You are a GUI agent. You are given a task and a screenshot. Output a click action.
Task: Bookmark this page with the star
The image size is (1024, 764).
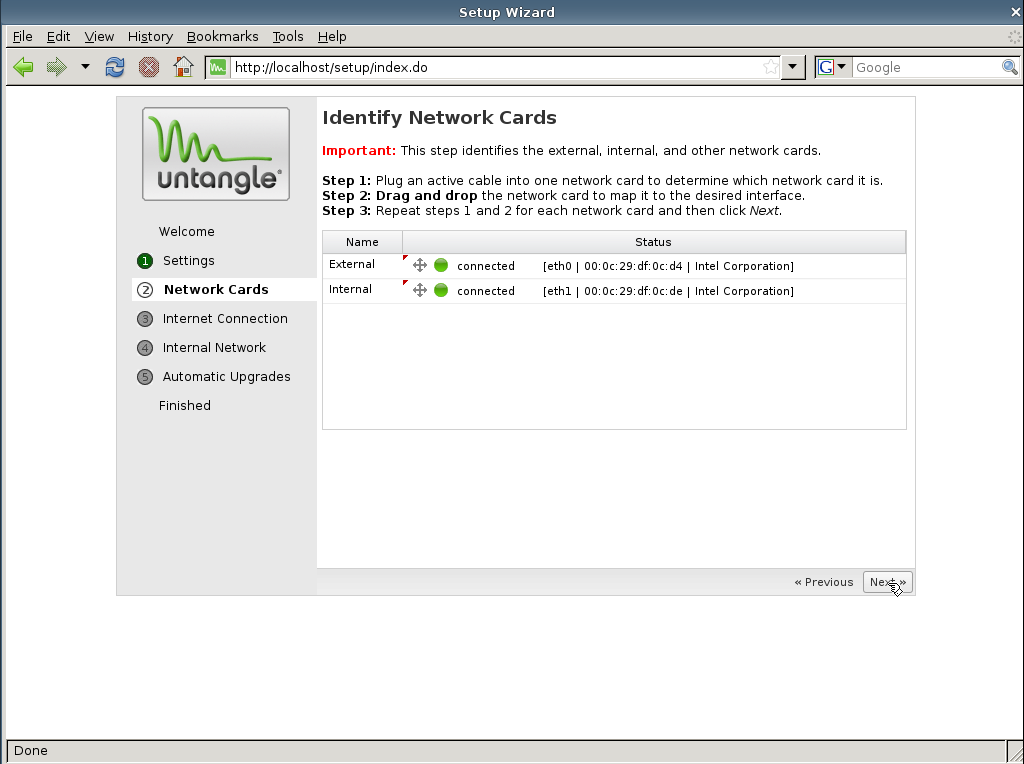771,67
